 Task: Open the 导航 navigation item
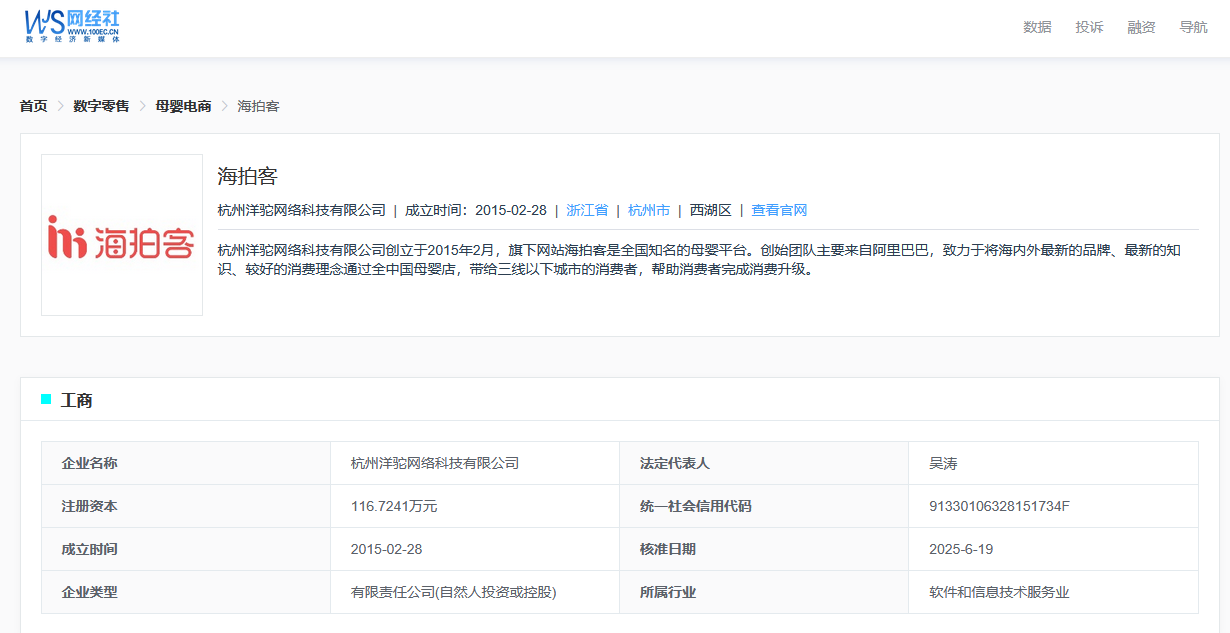(x=1193, y=27)
